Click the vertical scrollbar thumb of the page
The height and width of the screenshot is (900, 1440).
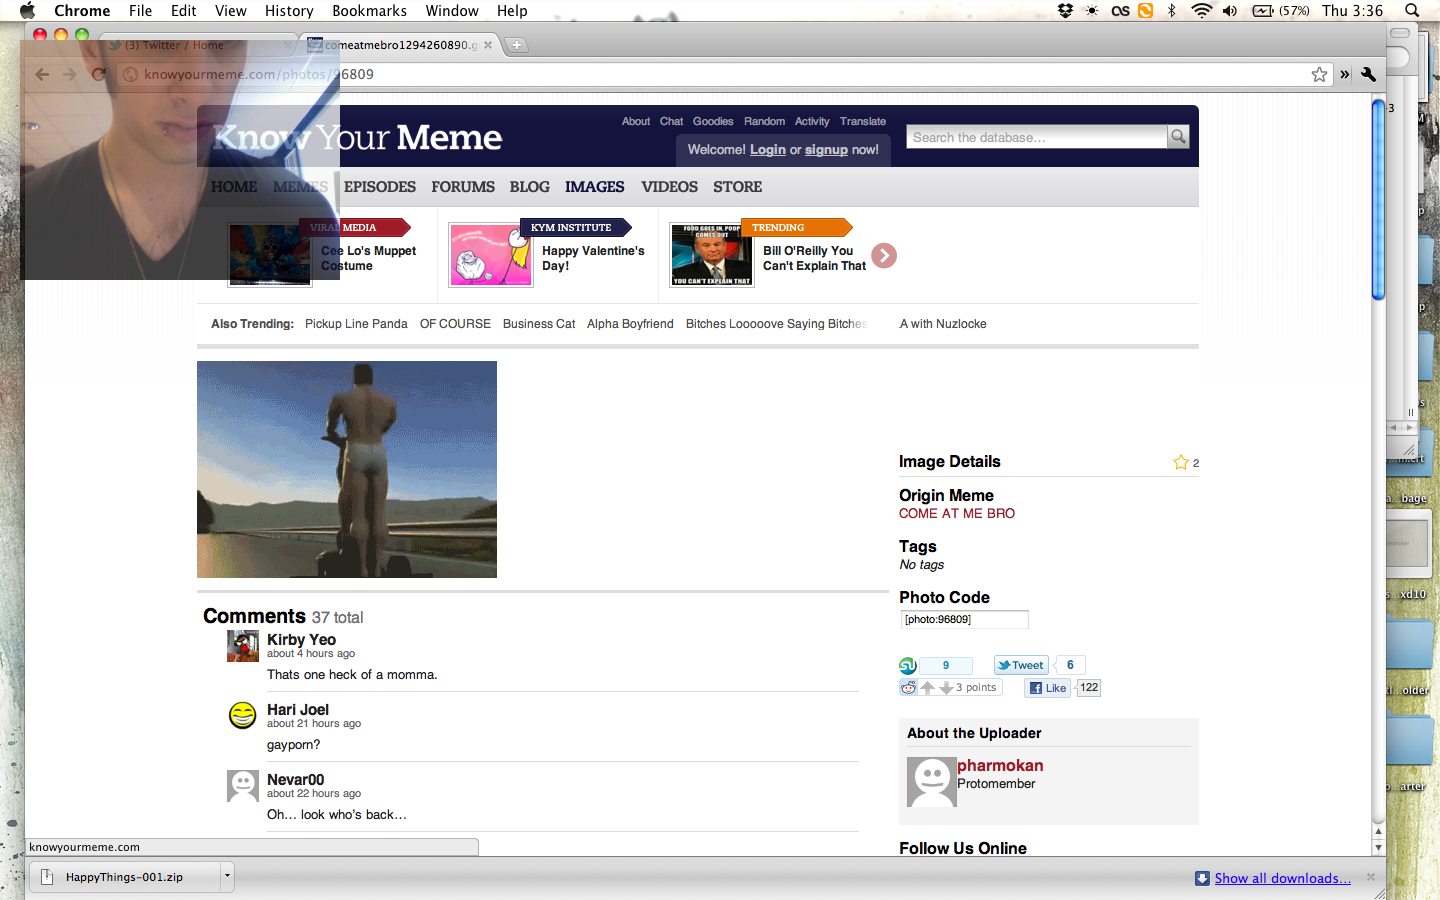coord(1378,200)
